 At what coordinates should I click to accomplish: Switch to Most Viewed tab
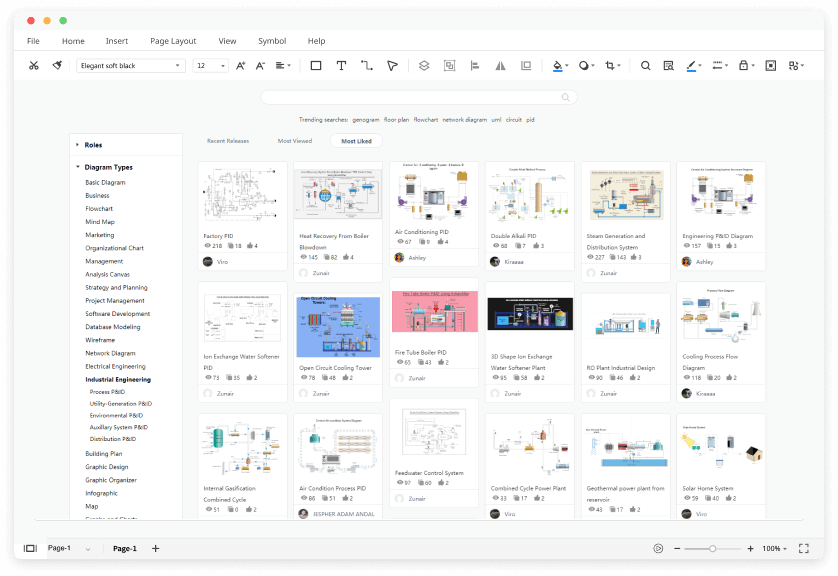tap(295, 141)
